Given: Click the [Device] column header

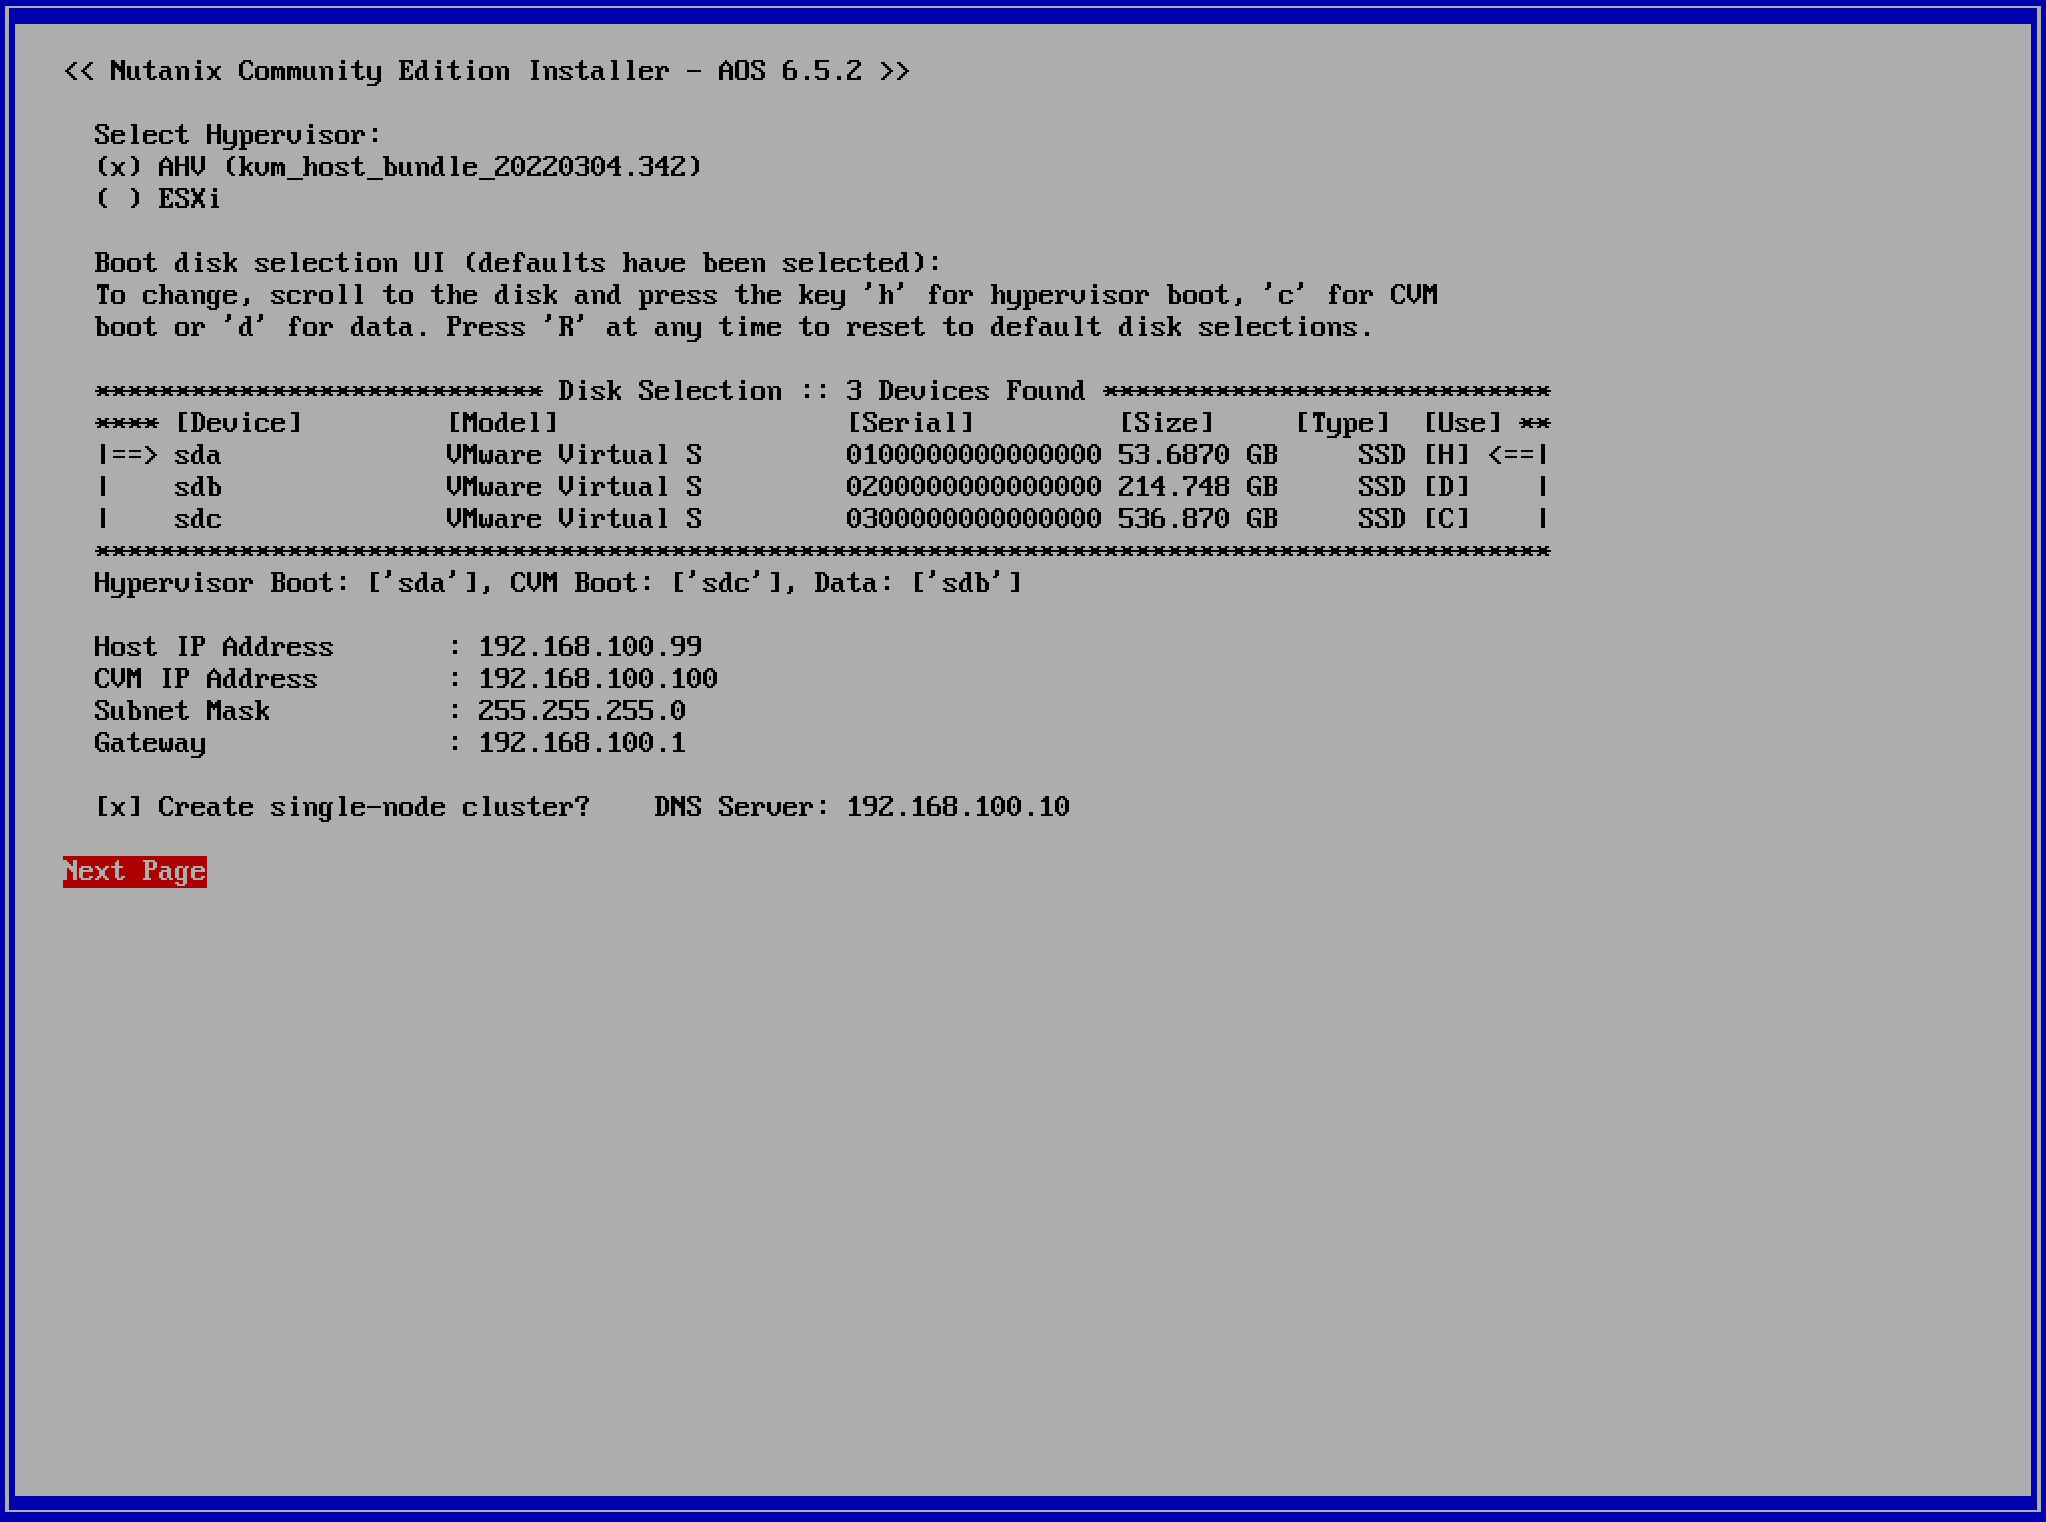Looking at the screenshot, I should (x=238, y=423).
